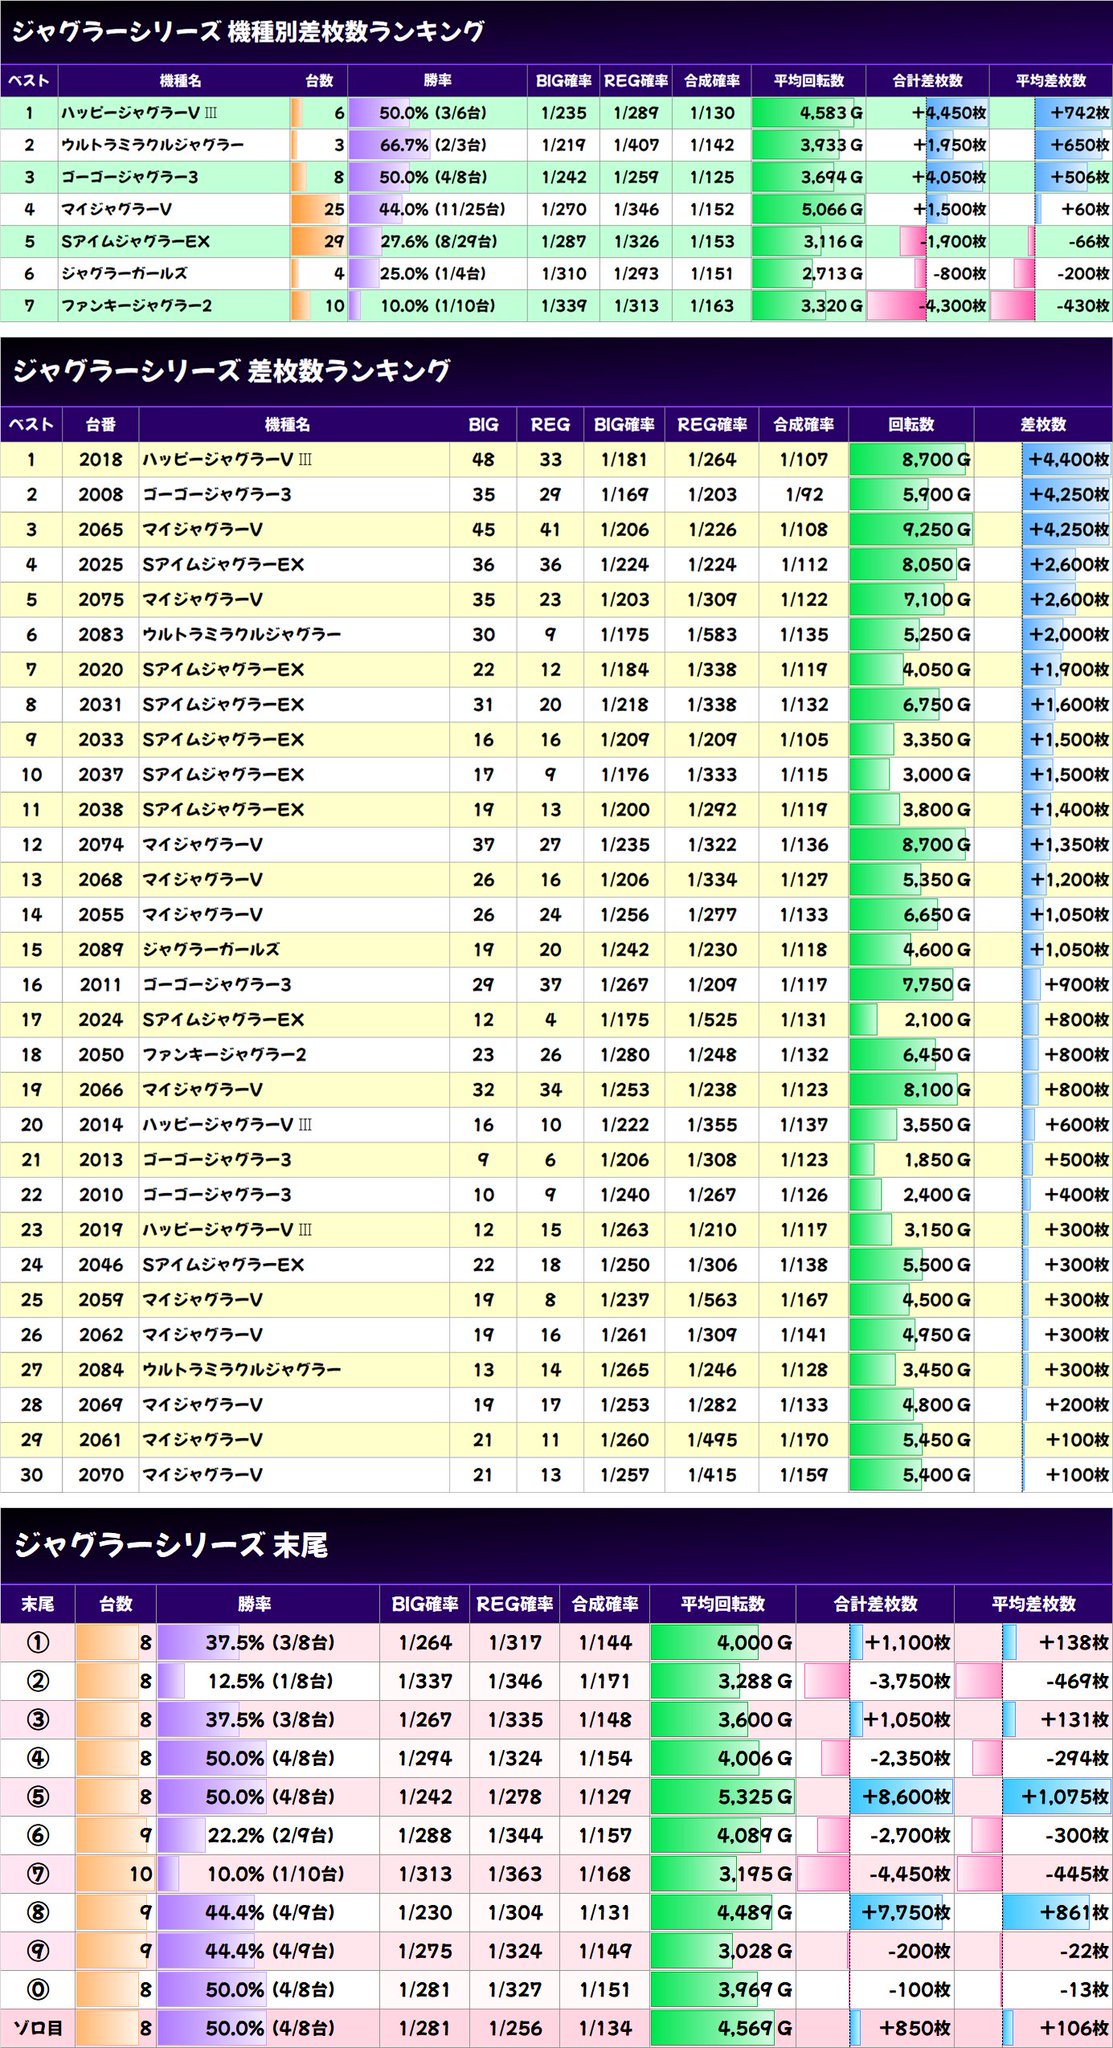The width and height of the screenshot is (1113, 2048).
Task: Select last-digit ⑨ row marker
Action: tap(37, 1951)
